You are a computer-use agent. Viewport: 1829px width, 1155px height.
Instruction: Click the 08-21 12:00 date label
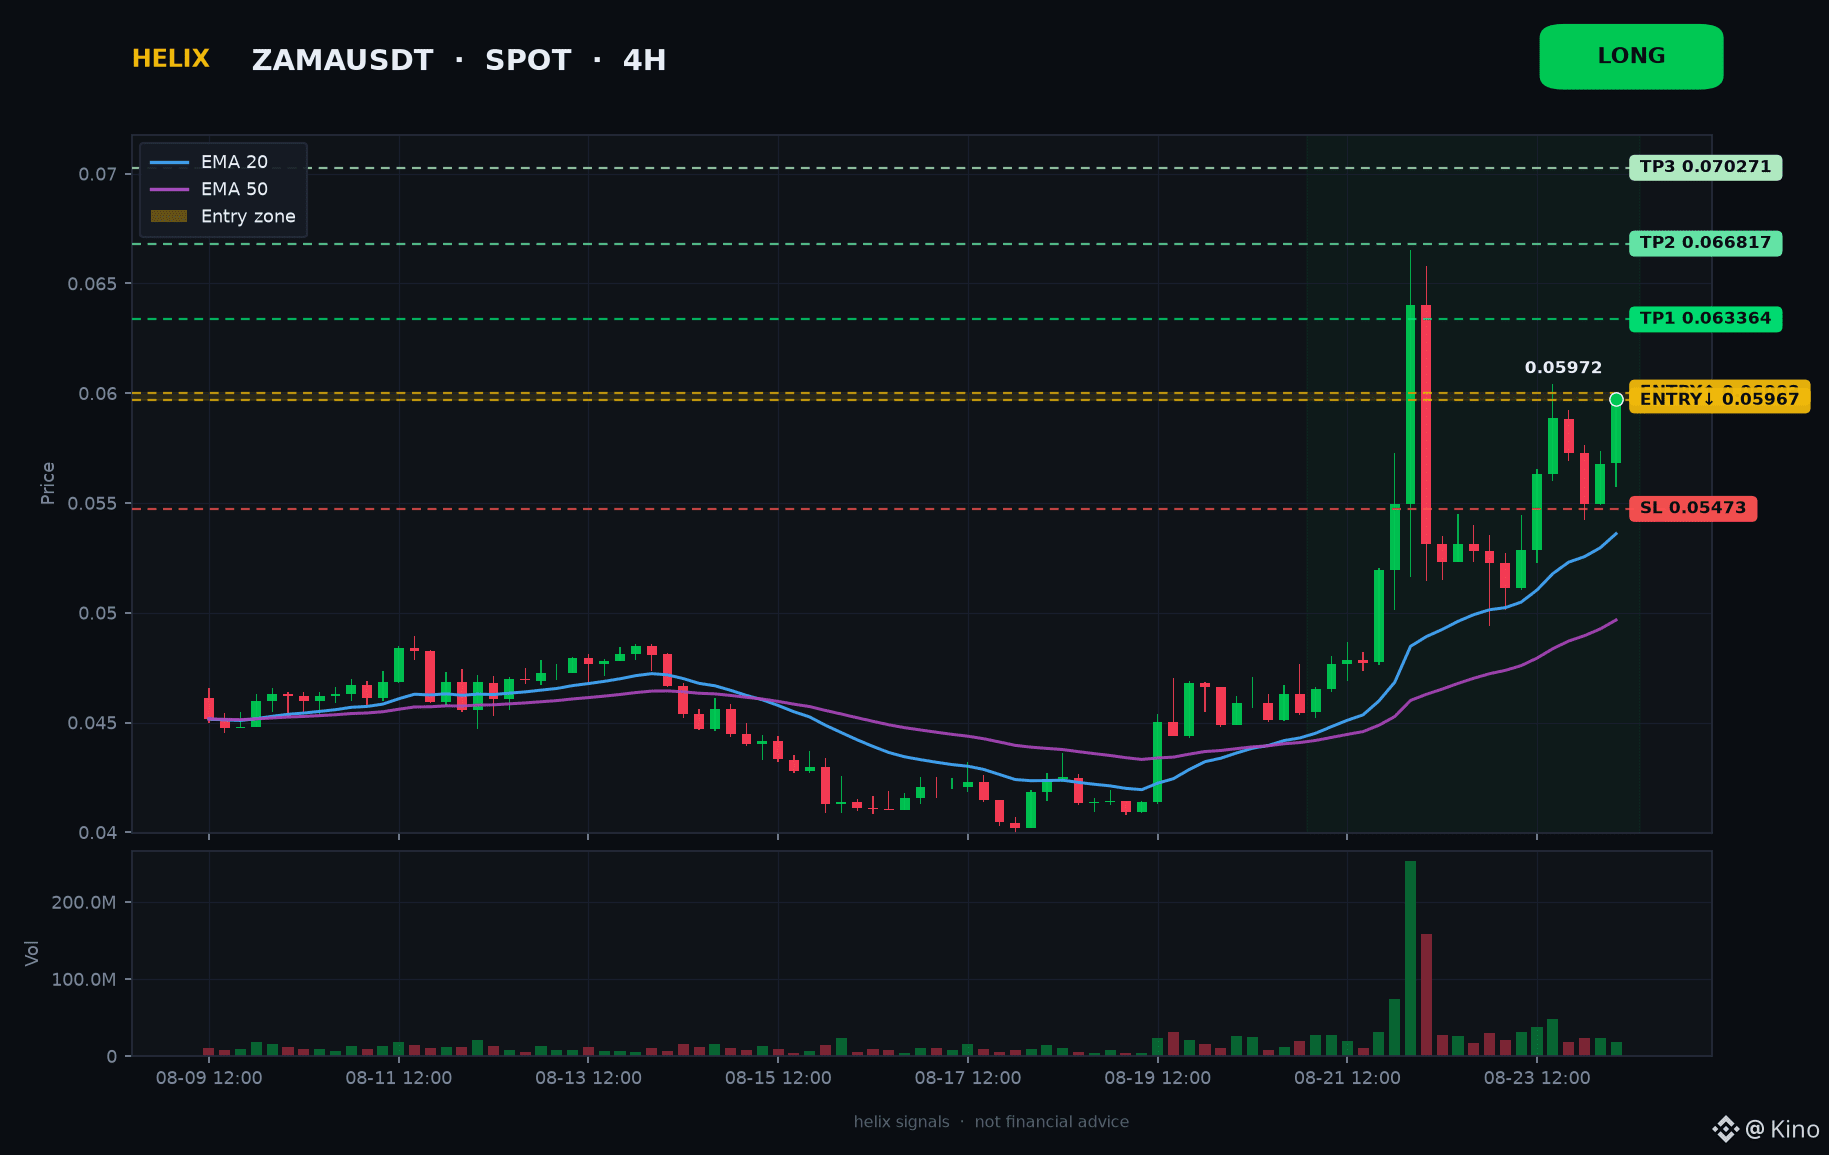pos(1347,1078)
